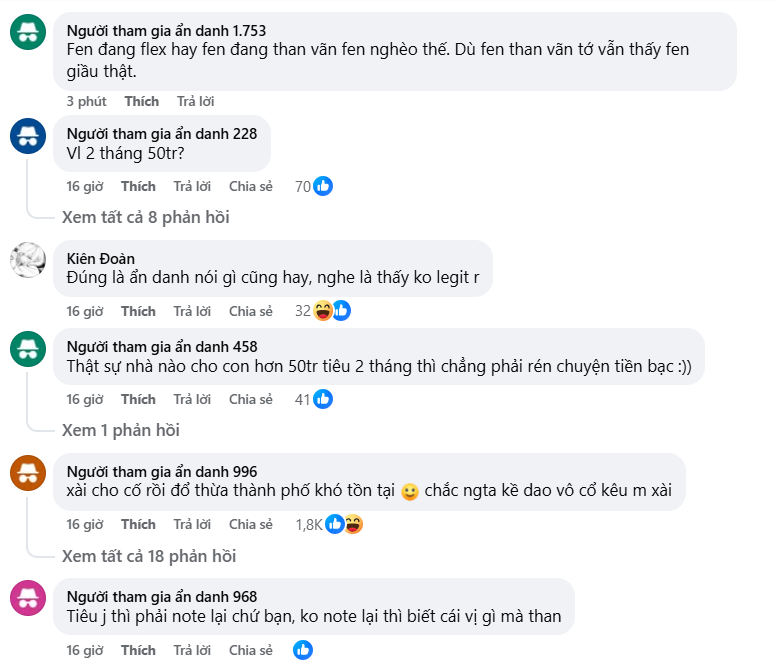Expand "Xem 1 phản hồi" reply

[121, 430]
